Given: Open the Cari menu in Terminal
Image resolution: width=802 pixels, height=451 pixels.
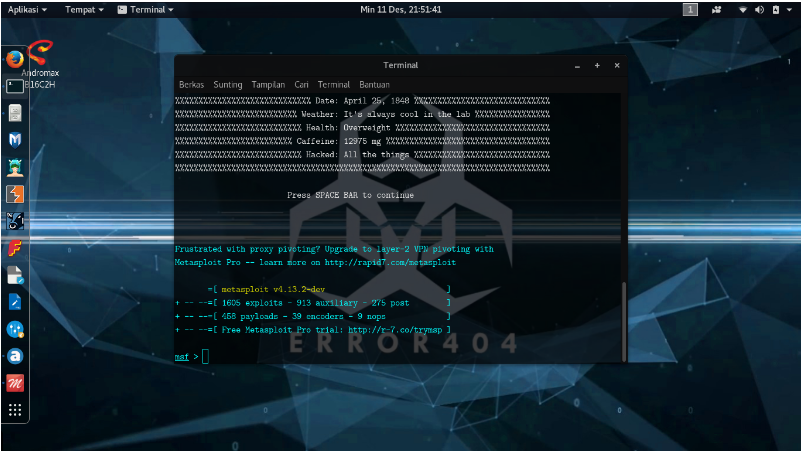Looking at the screenshot, I should (301, 85).
